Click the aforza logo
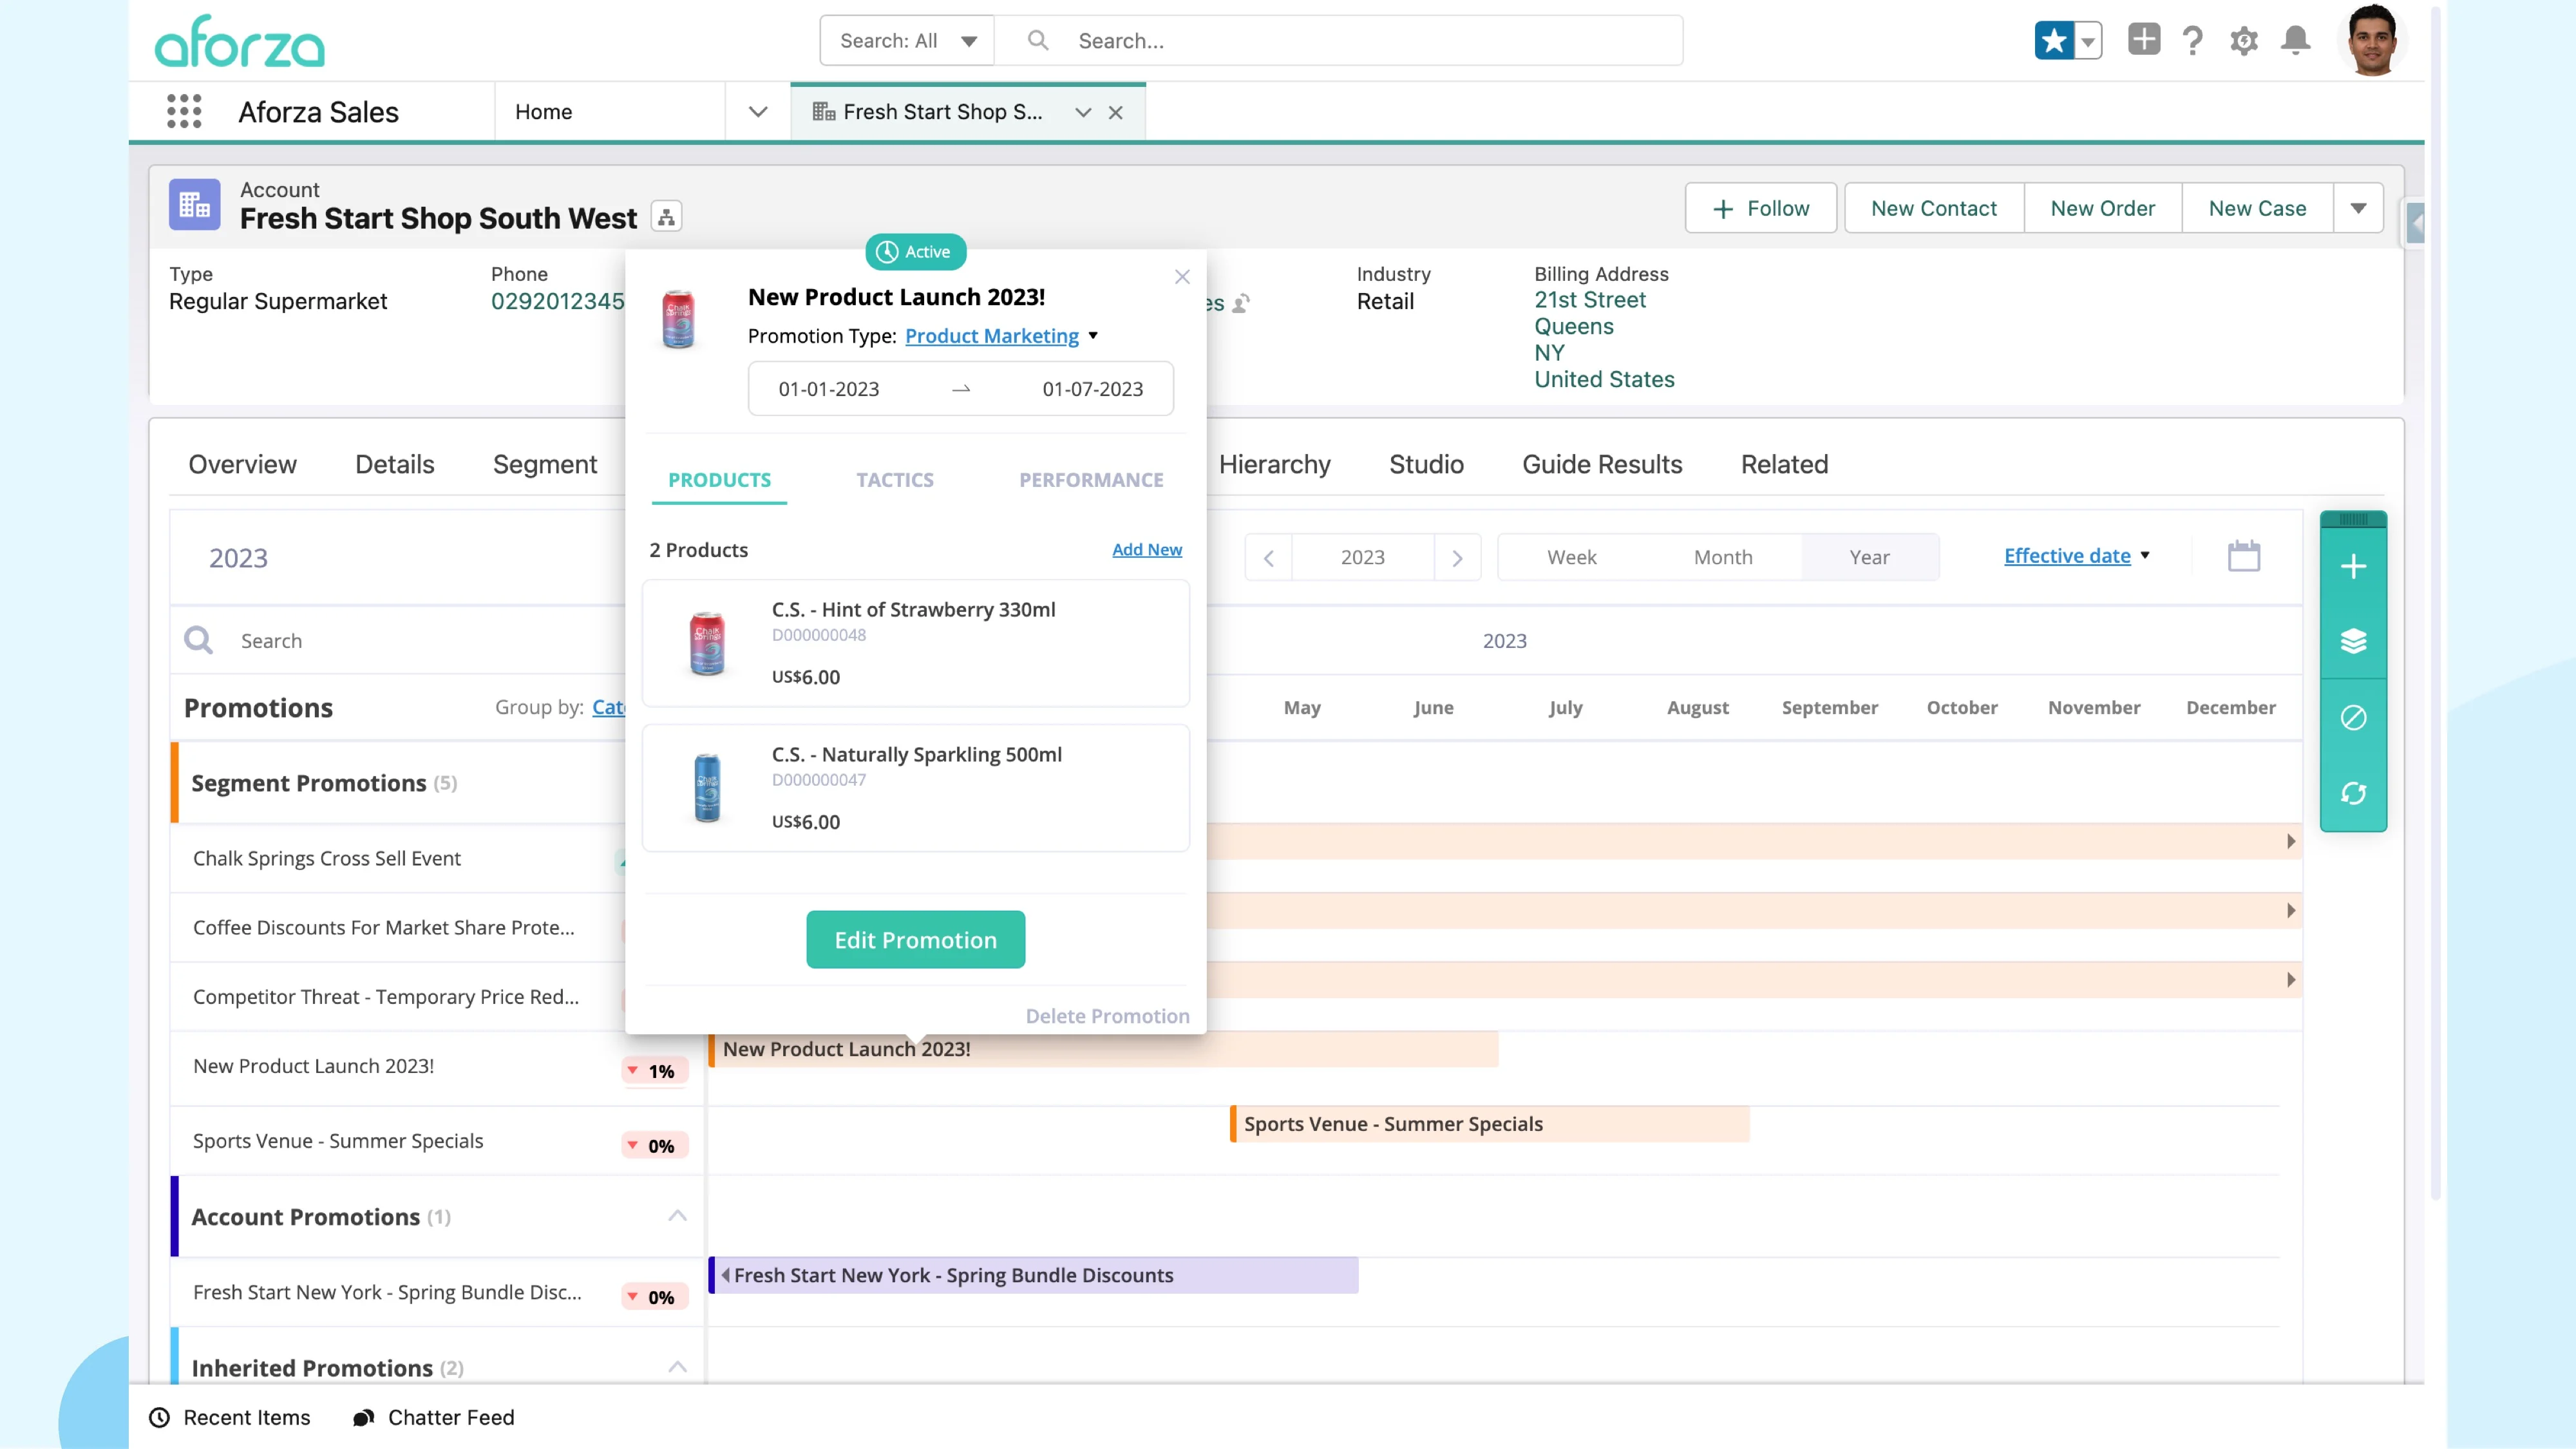The image size is (2576, 1449). pyautogui.click(x=240, y=42)
